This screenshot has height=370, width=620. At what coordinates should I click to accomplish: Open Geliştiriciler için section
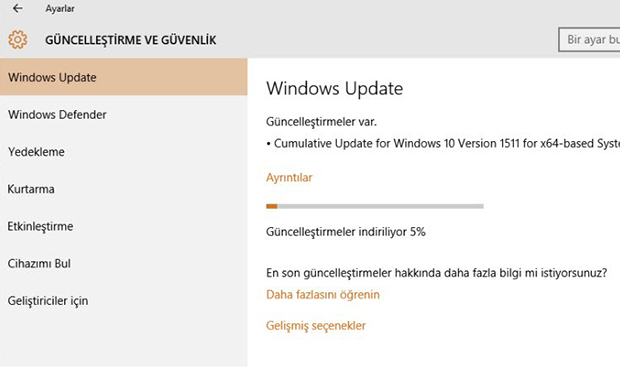click(x=124, y=301)
